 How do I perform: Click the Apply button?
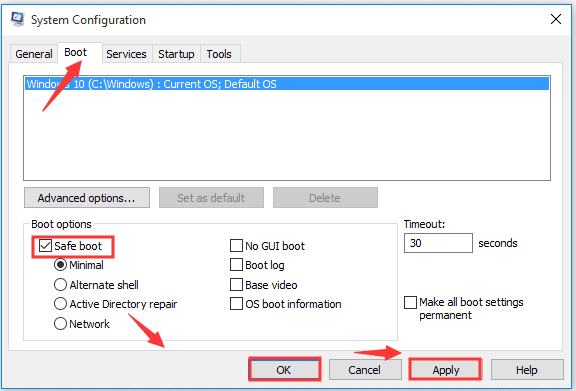click(x=446, y=370)
